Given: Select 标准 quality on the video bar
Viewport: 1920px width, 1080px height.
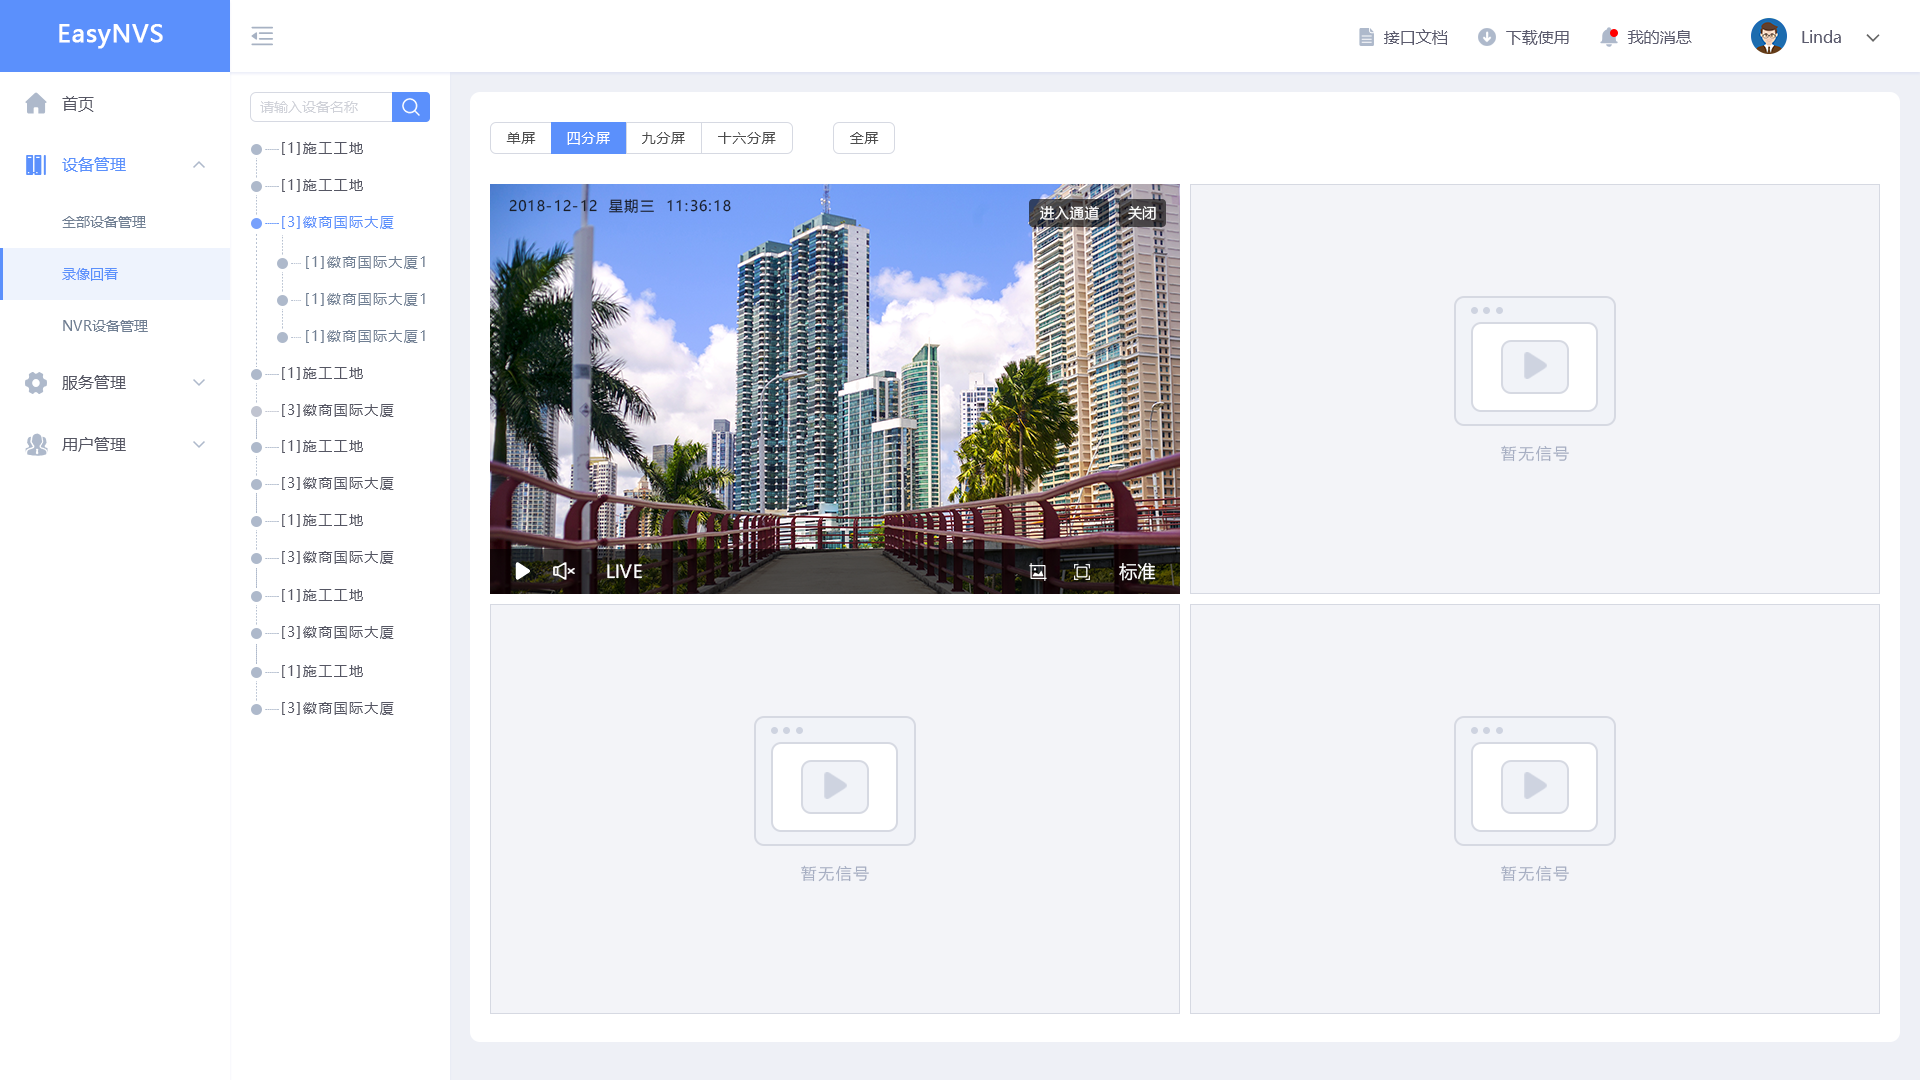Looking at the screenshot, I should click(1137, 572).
